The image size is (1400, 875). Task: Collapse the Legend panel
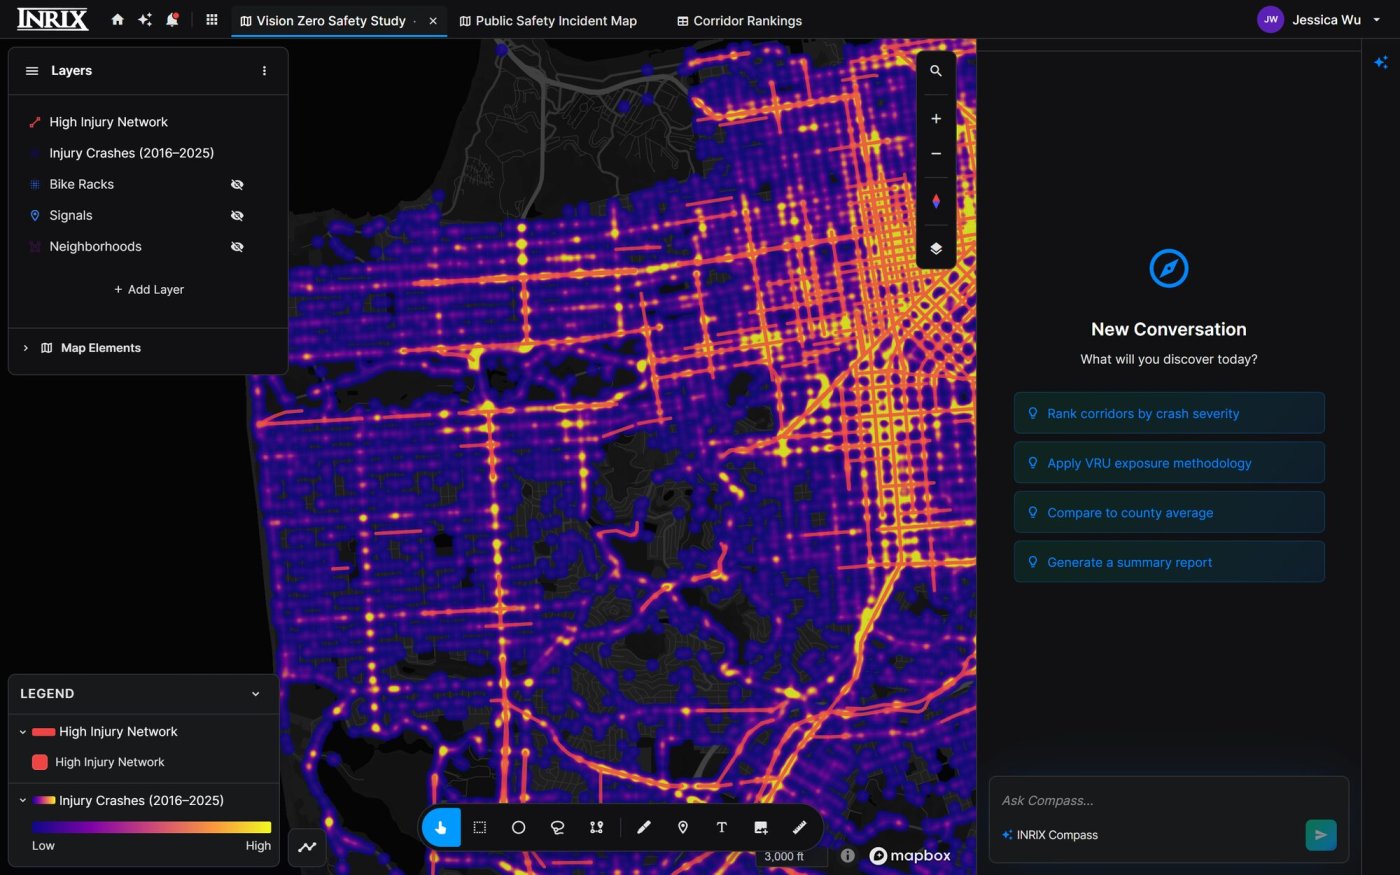coord(256,694)
